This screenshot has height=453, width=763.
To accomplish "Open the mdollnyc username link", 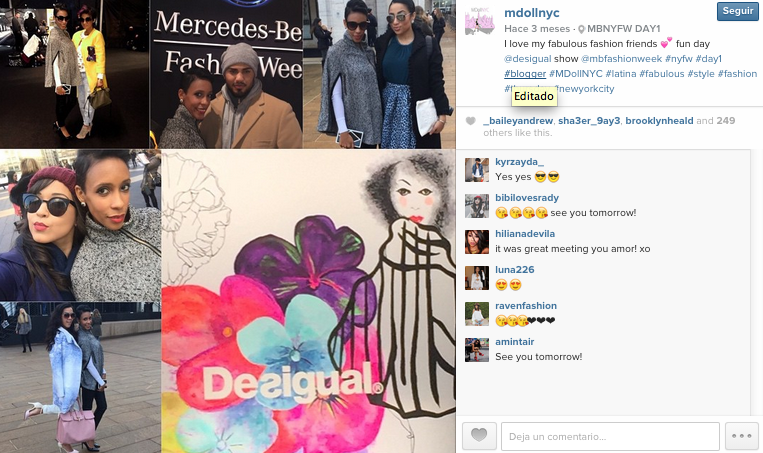I will coord(532,13).
